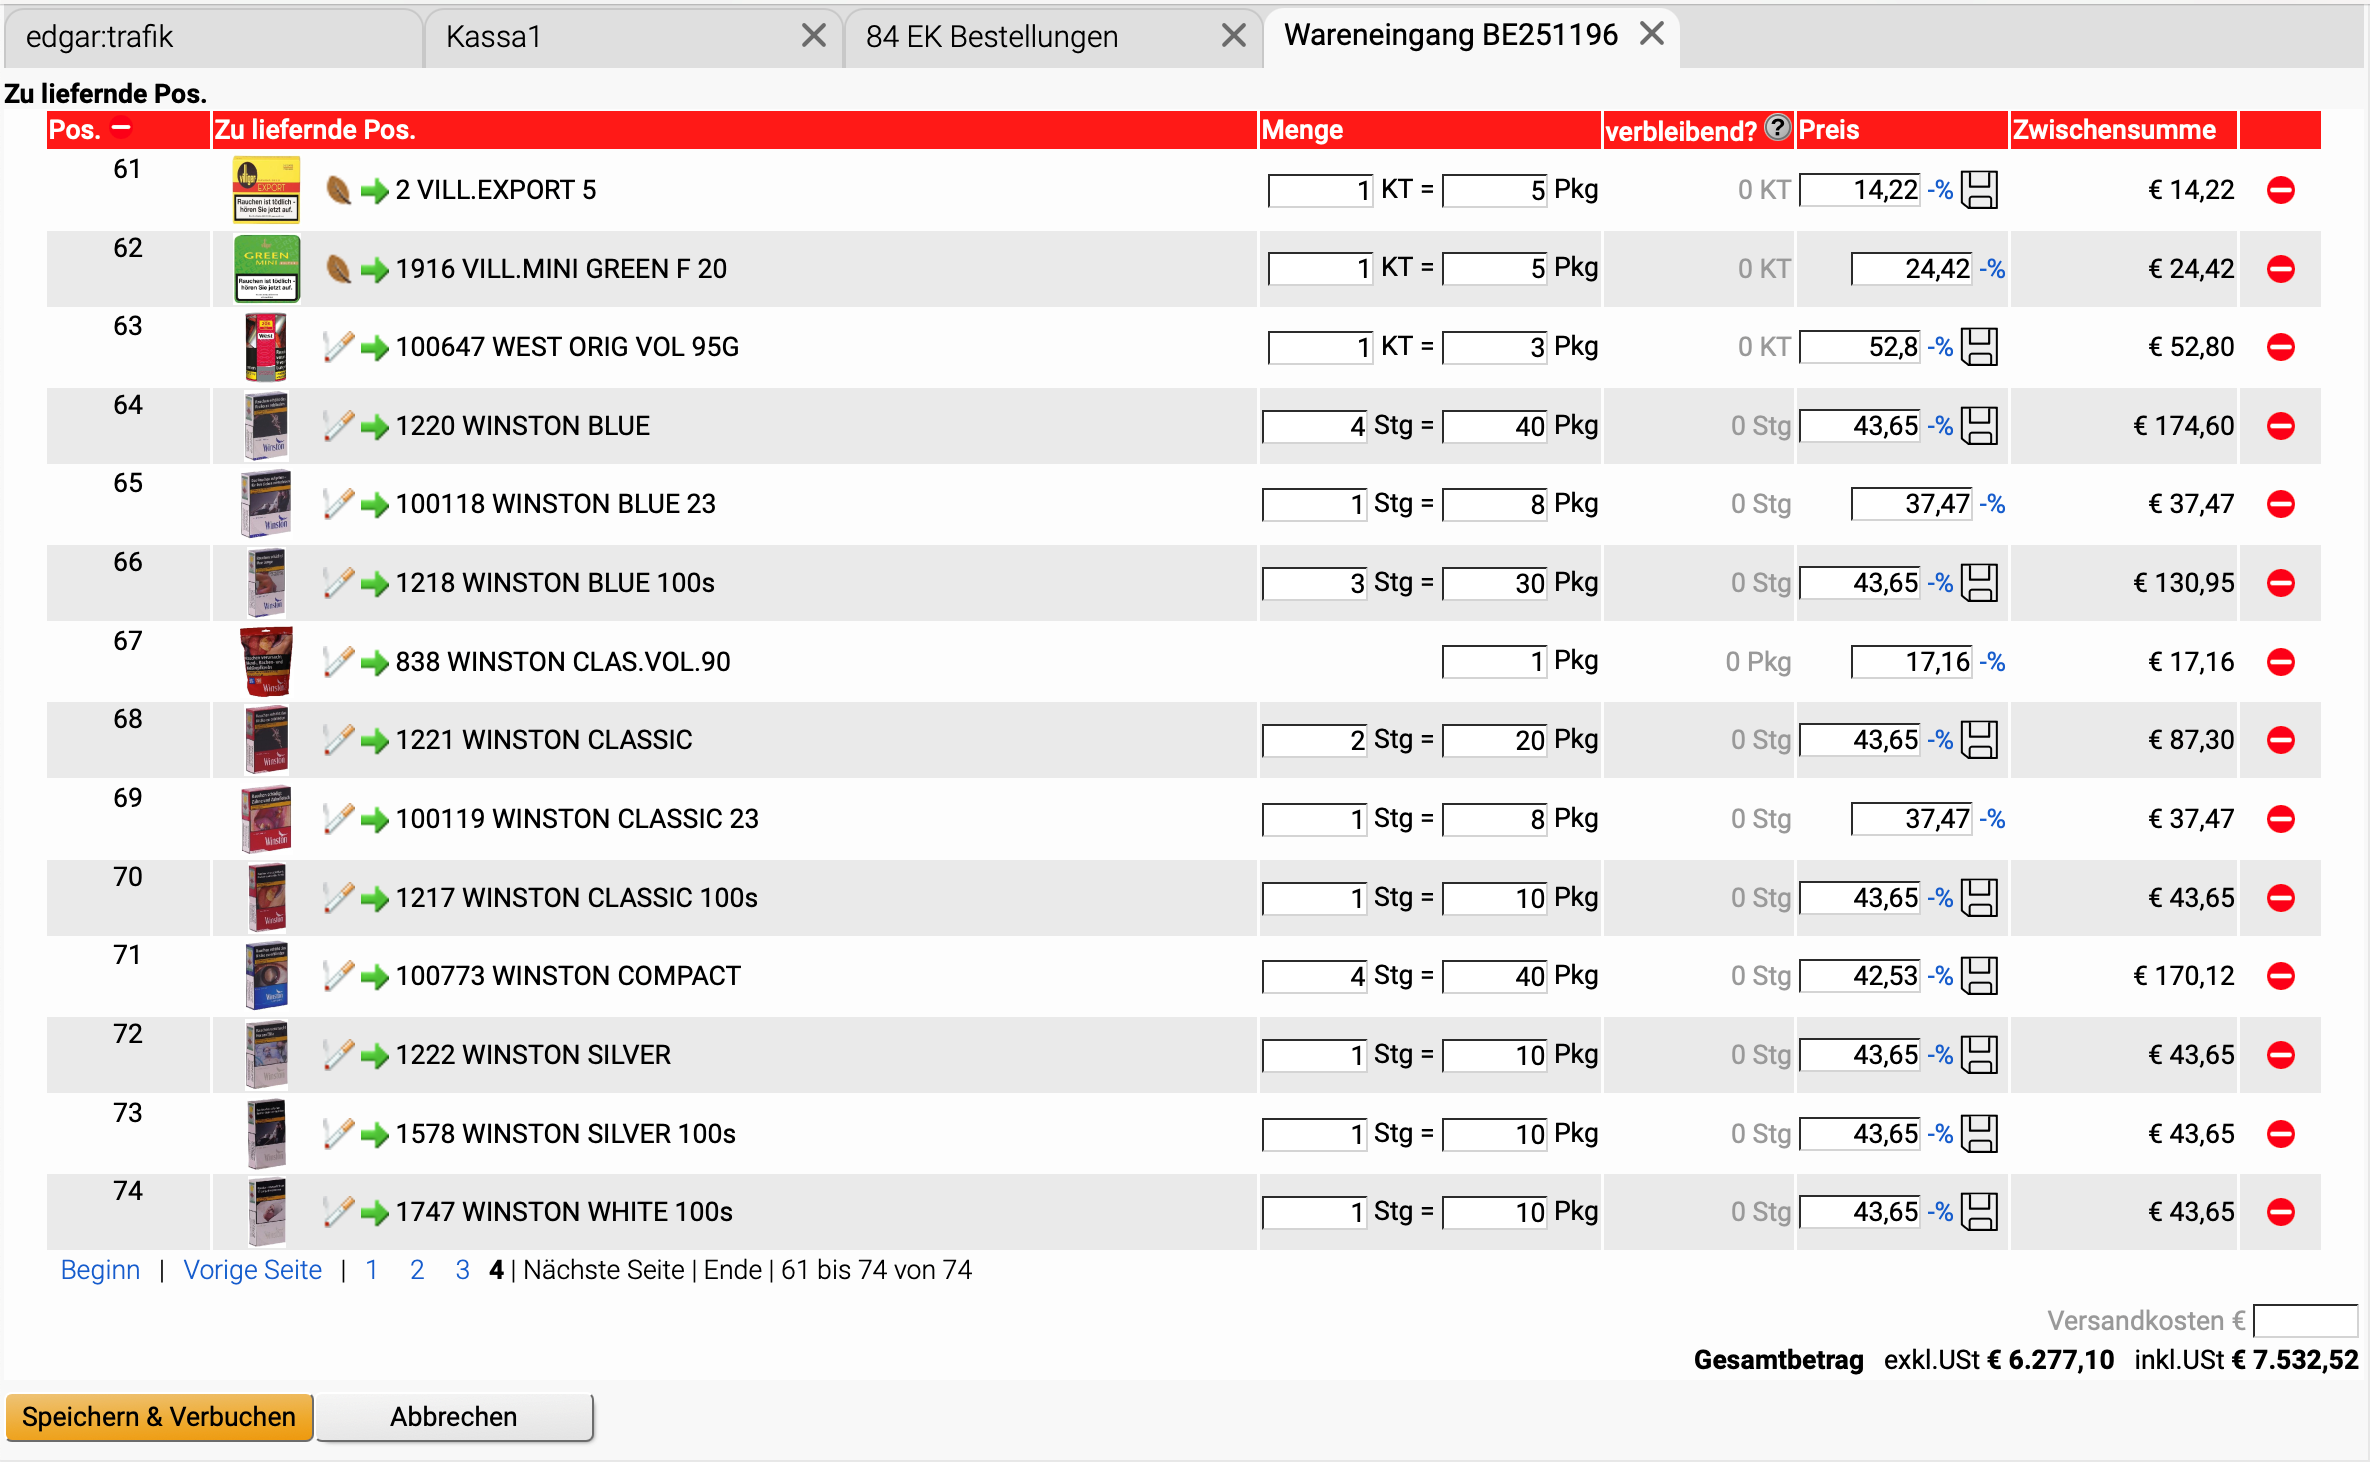Jump to page 2 of positions
This screenshot has height=1462, width=2370.
pos(417,1270)
